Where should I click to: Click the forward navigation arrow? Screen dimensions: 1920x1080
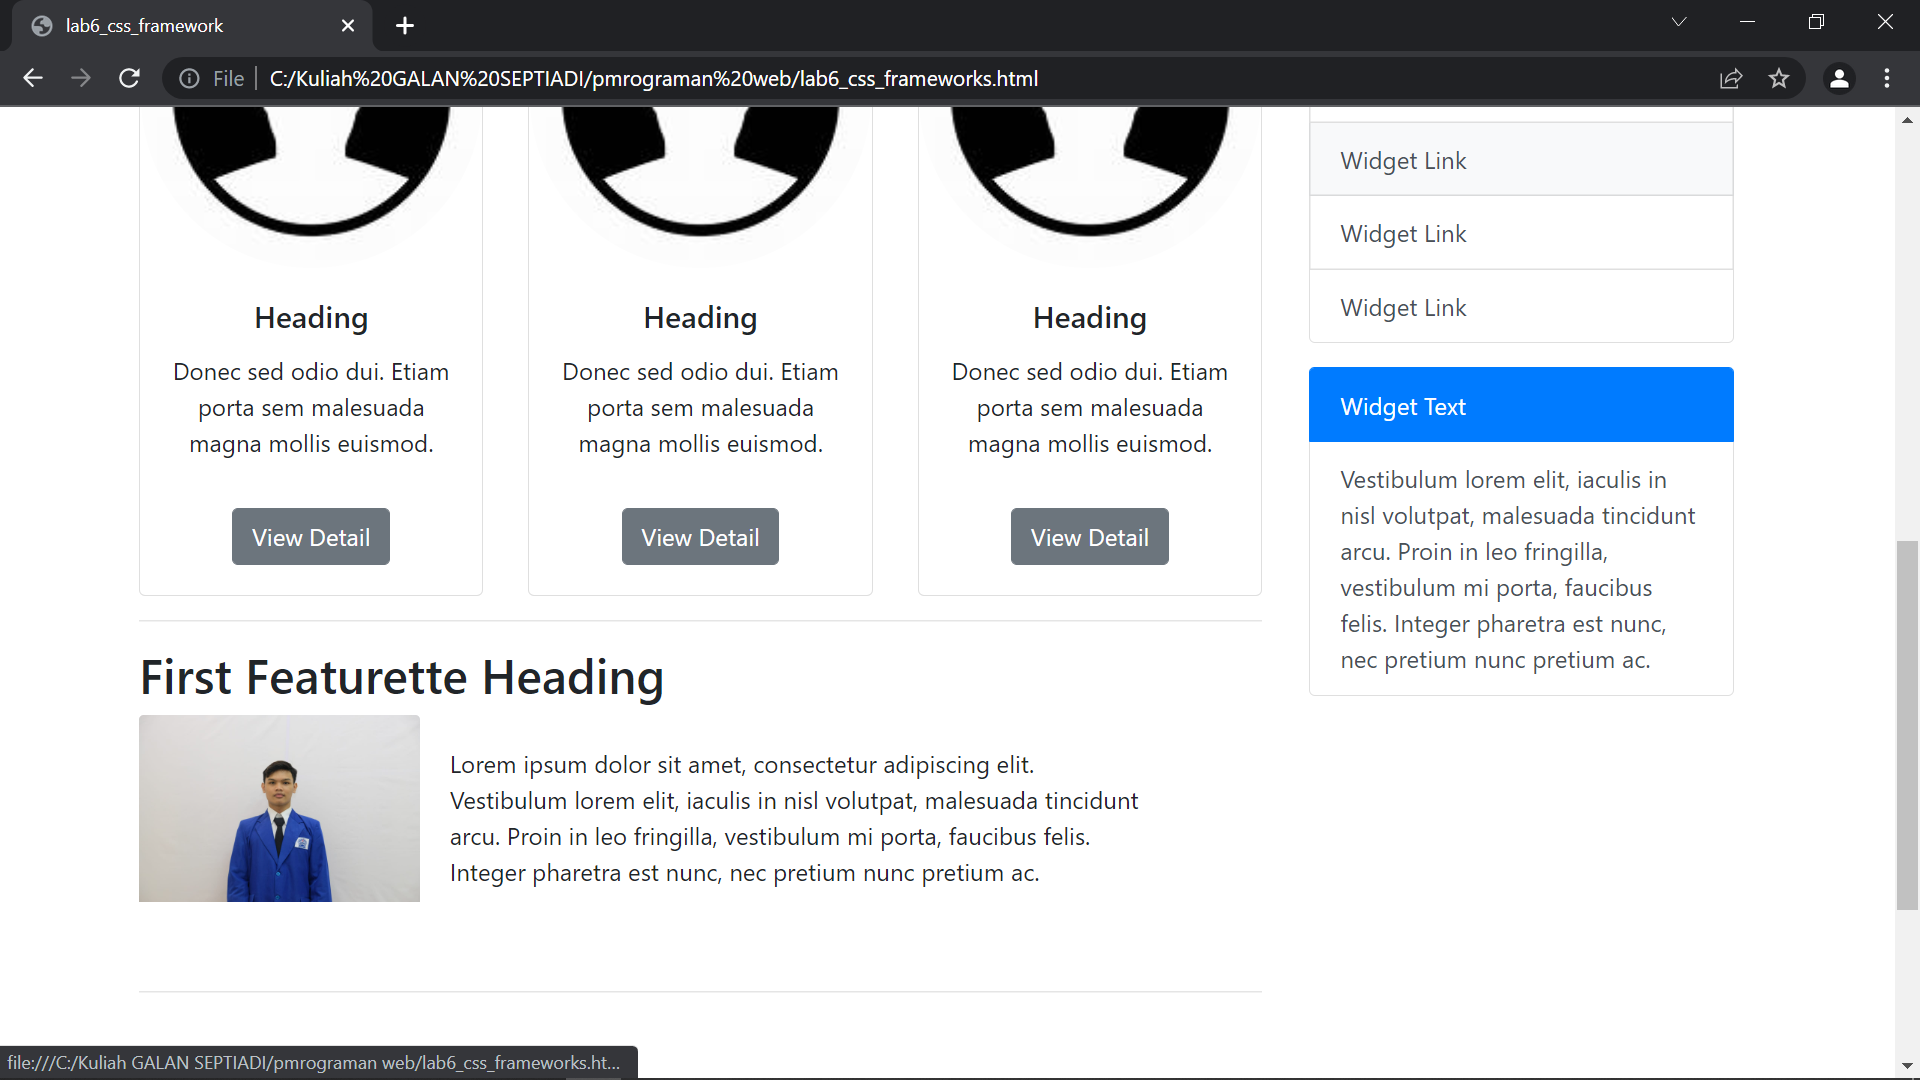[x=81, y=78]
